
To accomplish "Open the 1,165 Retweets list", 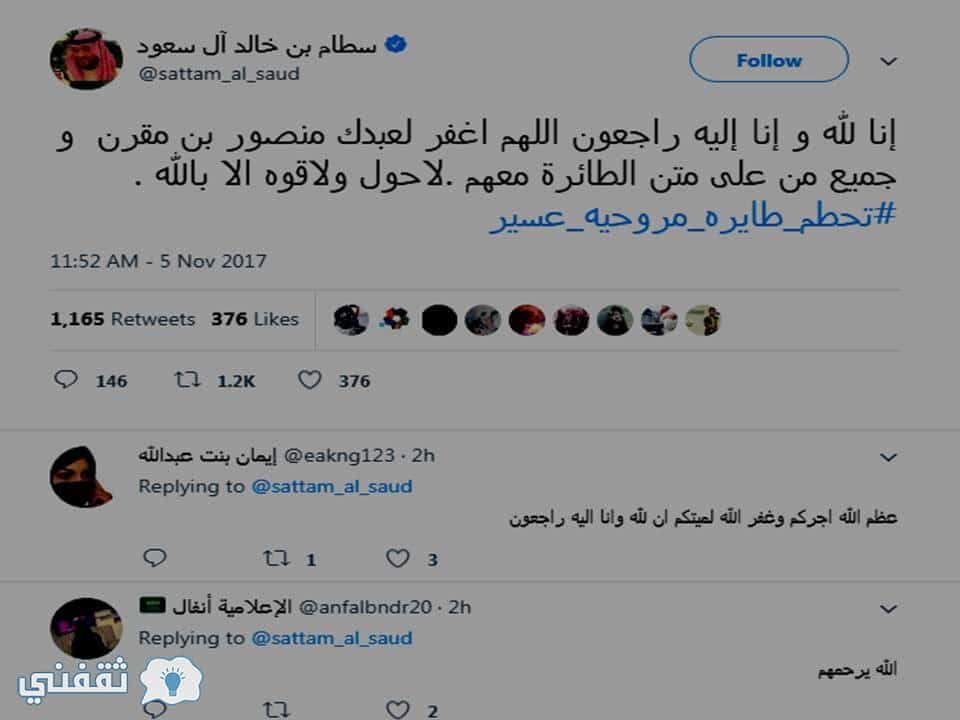I will [122, 319].
